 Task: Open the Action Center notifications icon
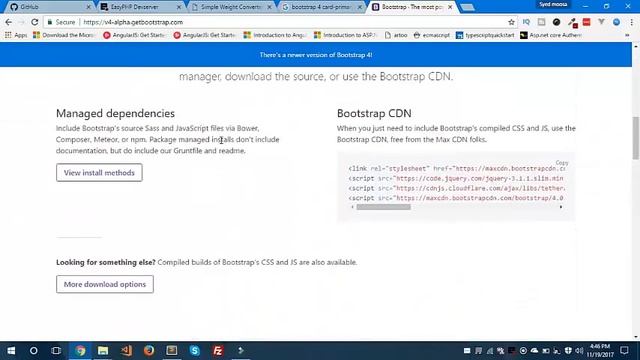point(624,351)
